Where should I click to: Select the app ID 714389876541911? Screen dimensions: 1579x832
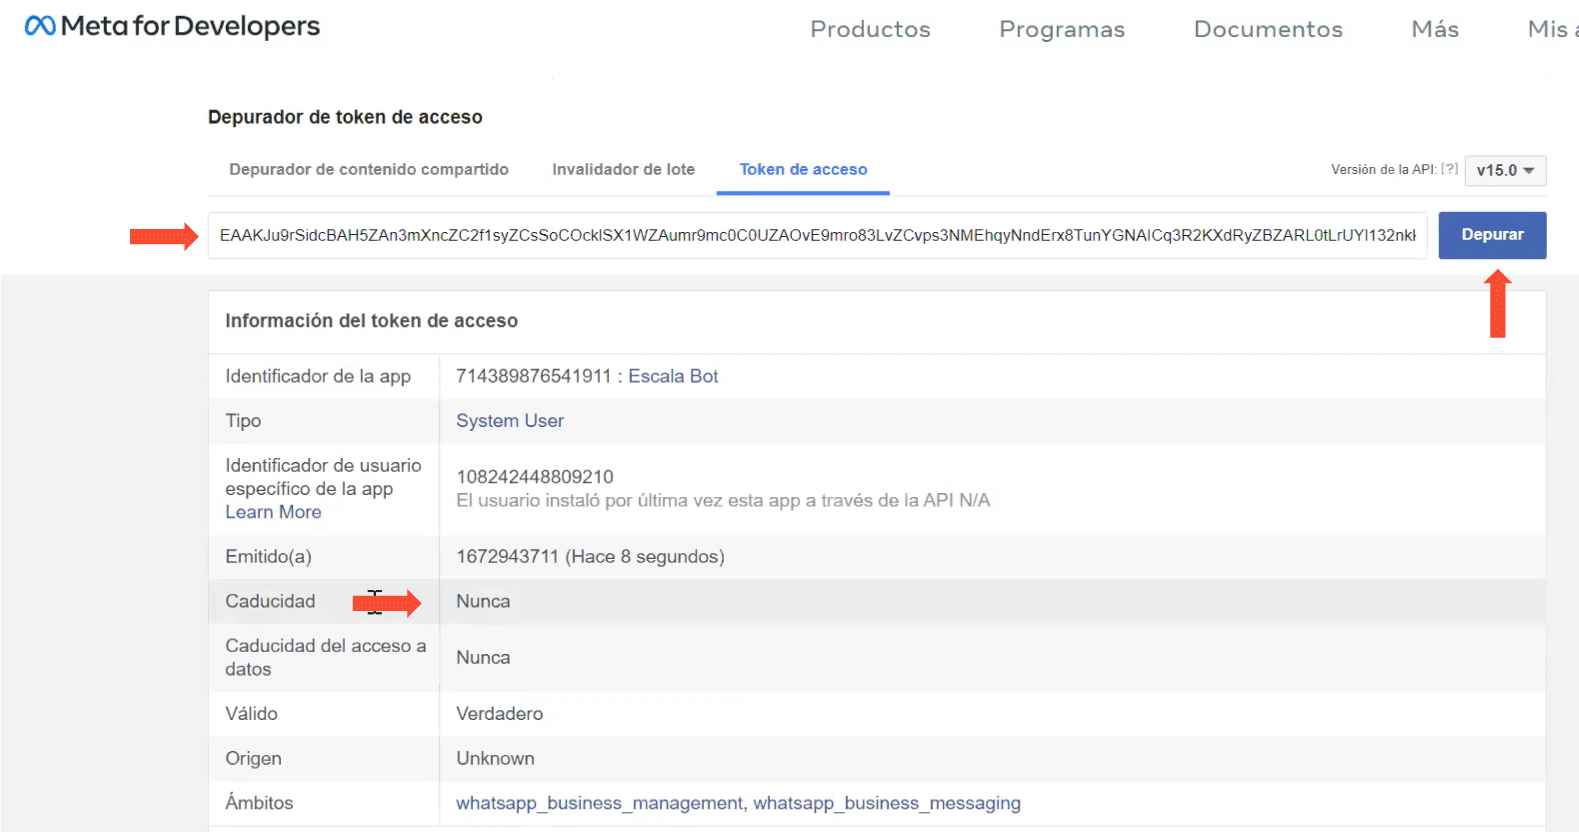tap(533, 376)
